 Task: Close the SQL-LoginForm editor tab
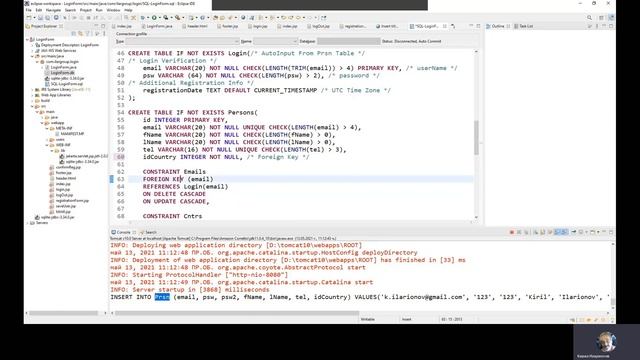click(444, 26)
